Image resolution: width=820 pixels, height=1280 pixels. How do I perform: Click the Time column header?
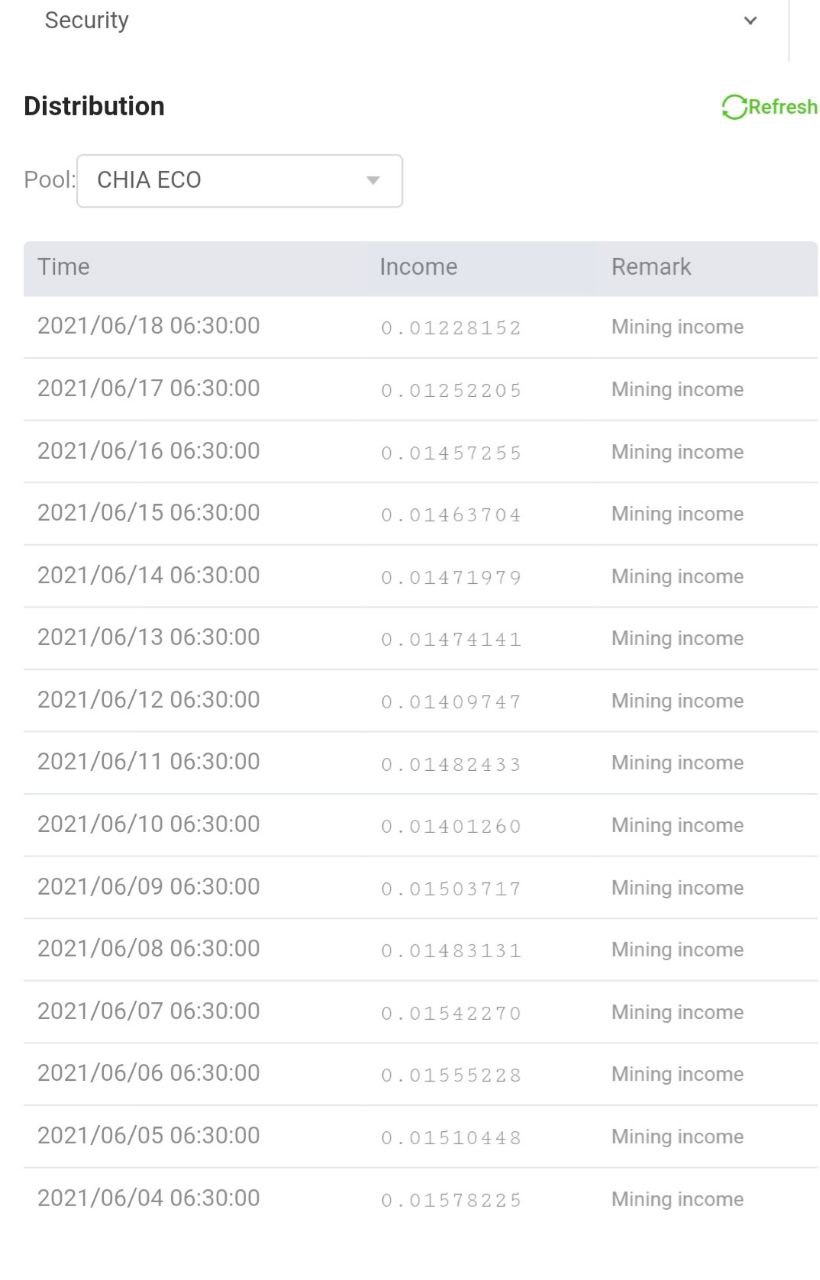coord(64,267)
